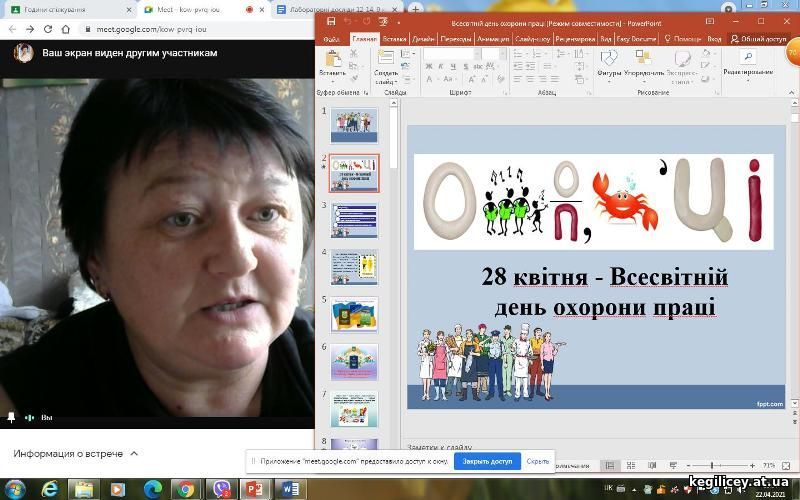800x500 pixels.
Task: Switch to the Переходы ribbon tab
Action: click(456, 39)
